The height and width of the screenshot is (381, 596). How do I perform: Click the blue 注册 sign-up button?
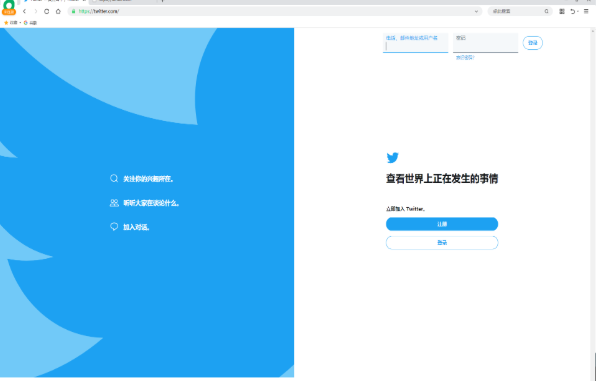pos(442,224)
